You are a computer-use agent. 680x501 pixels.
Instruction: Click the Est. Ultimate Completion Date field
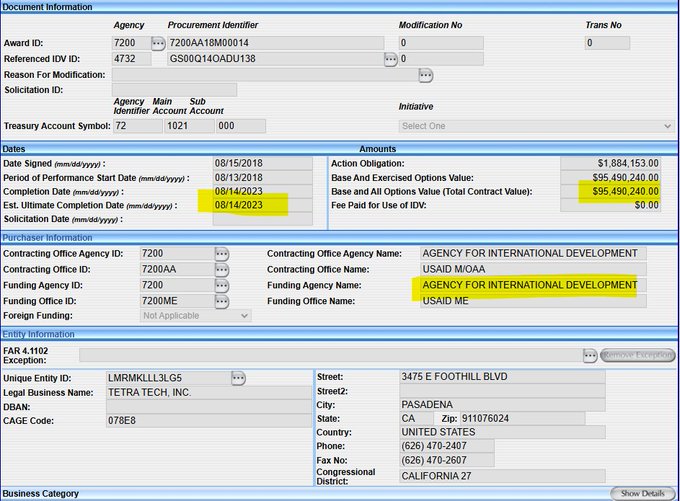248,205
